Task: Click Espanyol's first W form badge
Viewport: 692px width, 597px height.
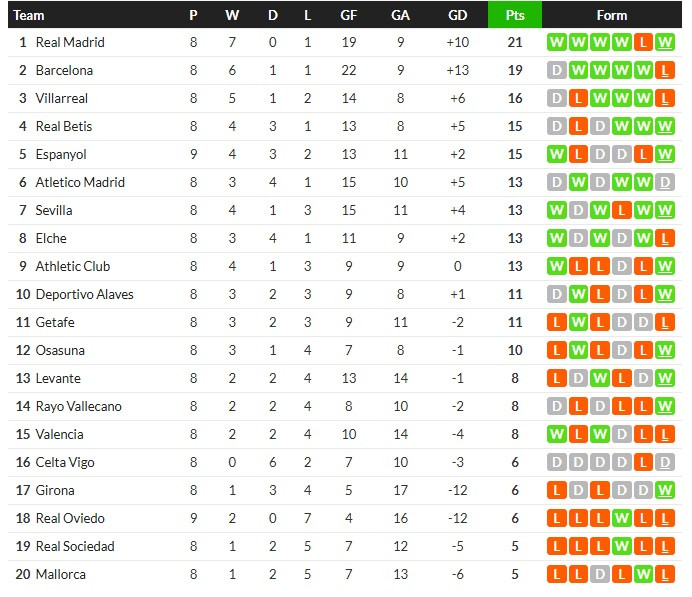Action: 557,155
